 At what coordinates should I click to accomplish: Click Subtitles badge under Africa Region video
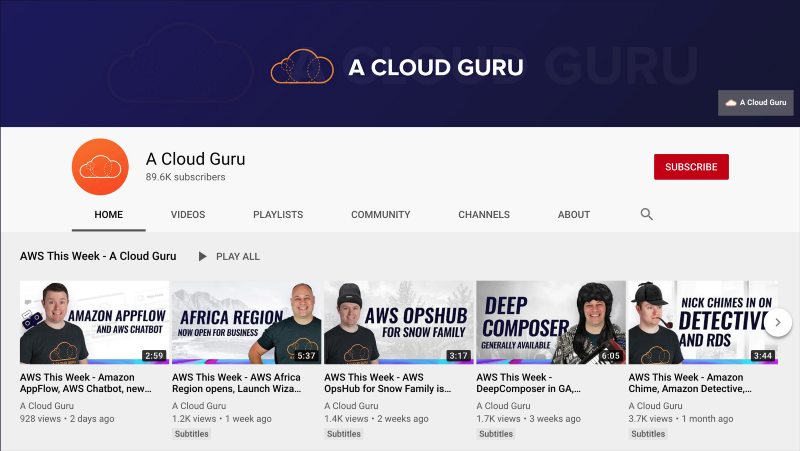[191, 434]
